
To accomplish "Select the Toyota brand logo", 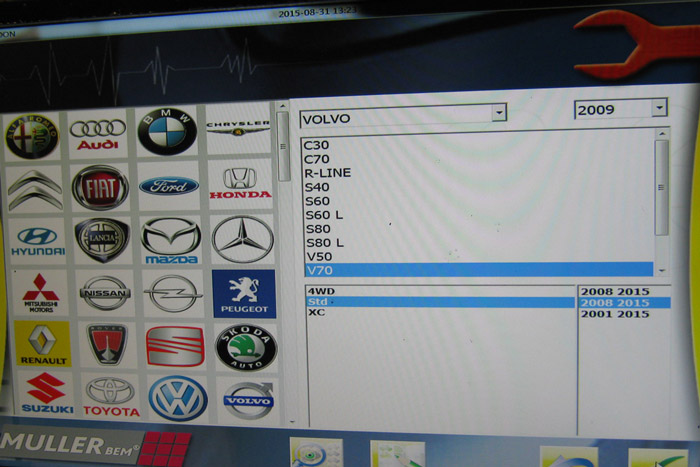I will click(x=111, y=397).
